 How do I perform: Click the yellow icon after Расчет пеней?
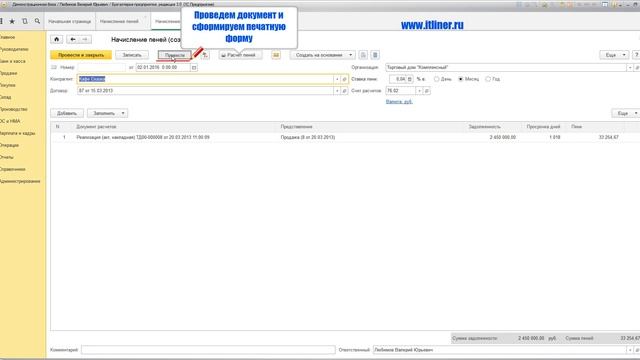click(276, 55)
